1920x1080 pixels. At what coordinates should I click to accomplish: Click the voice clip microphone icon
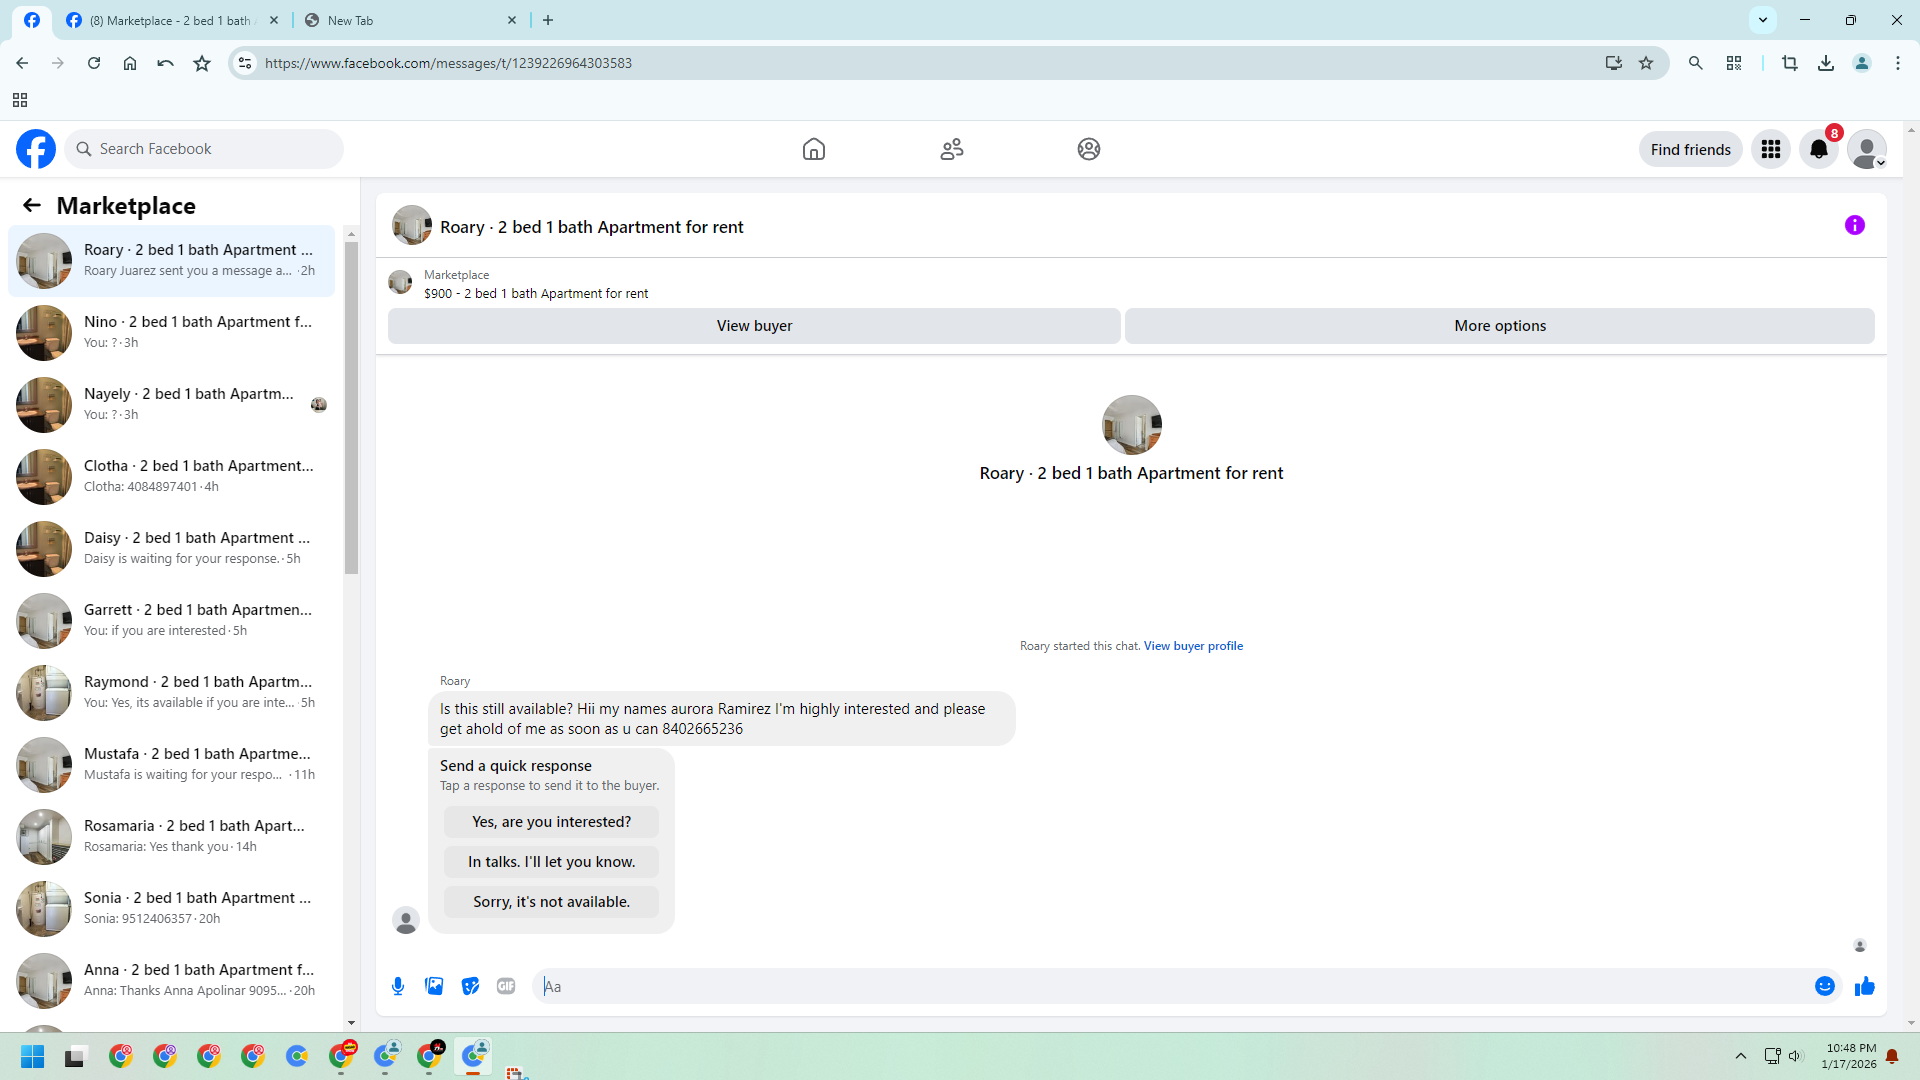point(398,986)
